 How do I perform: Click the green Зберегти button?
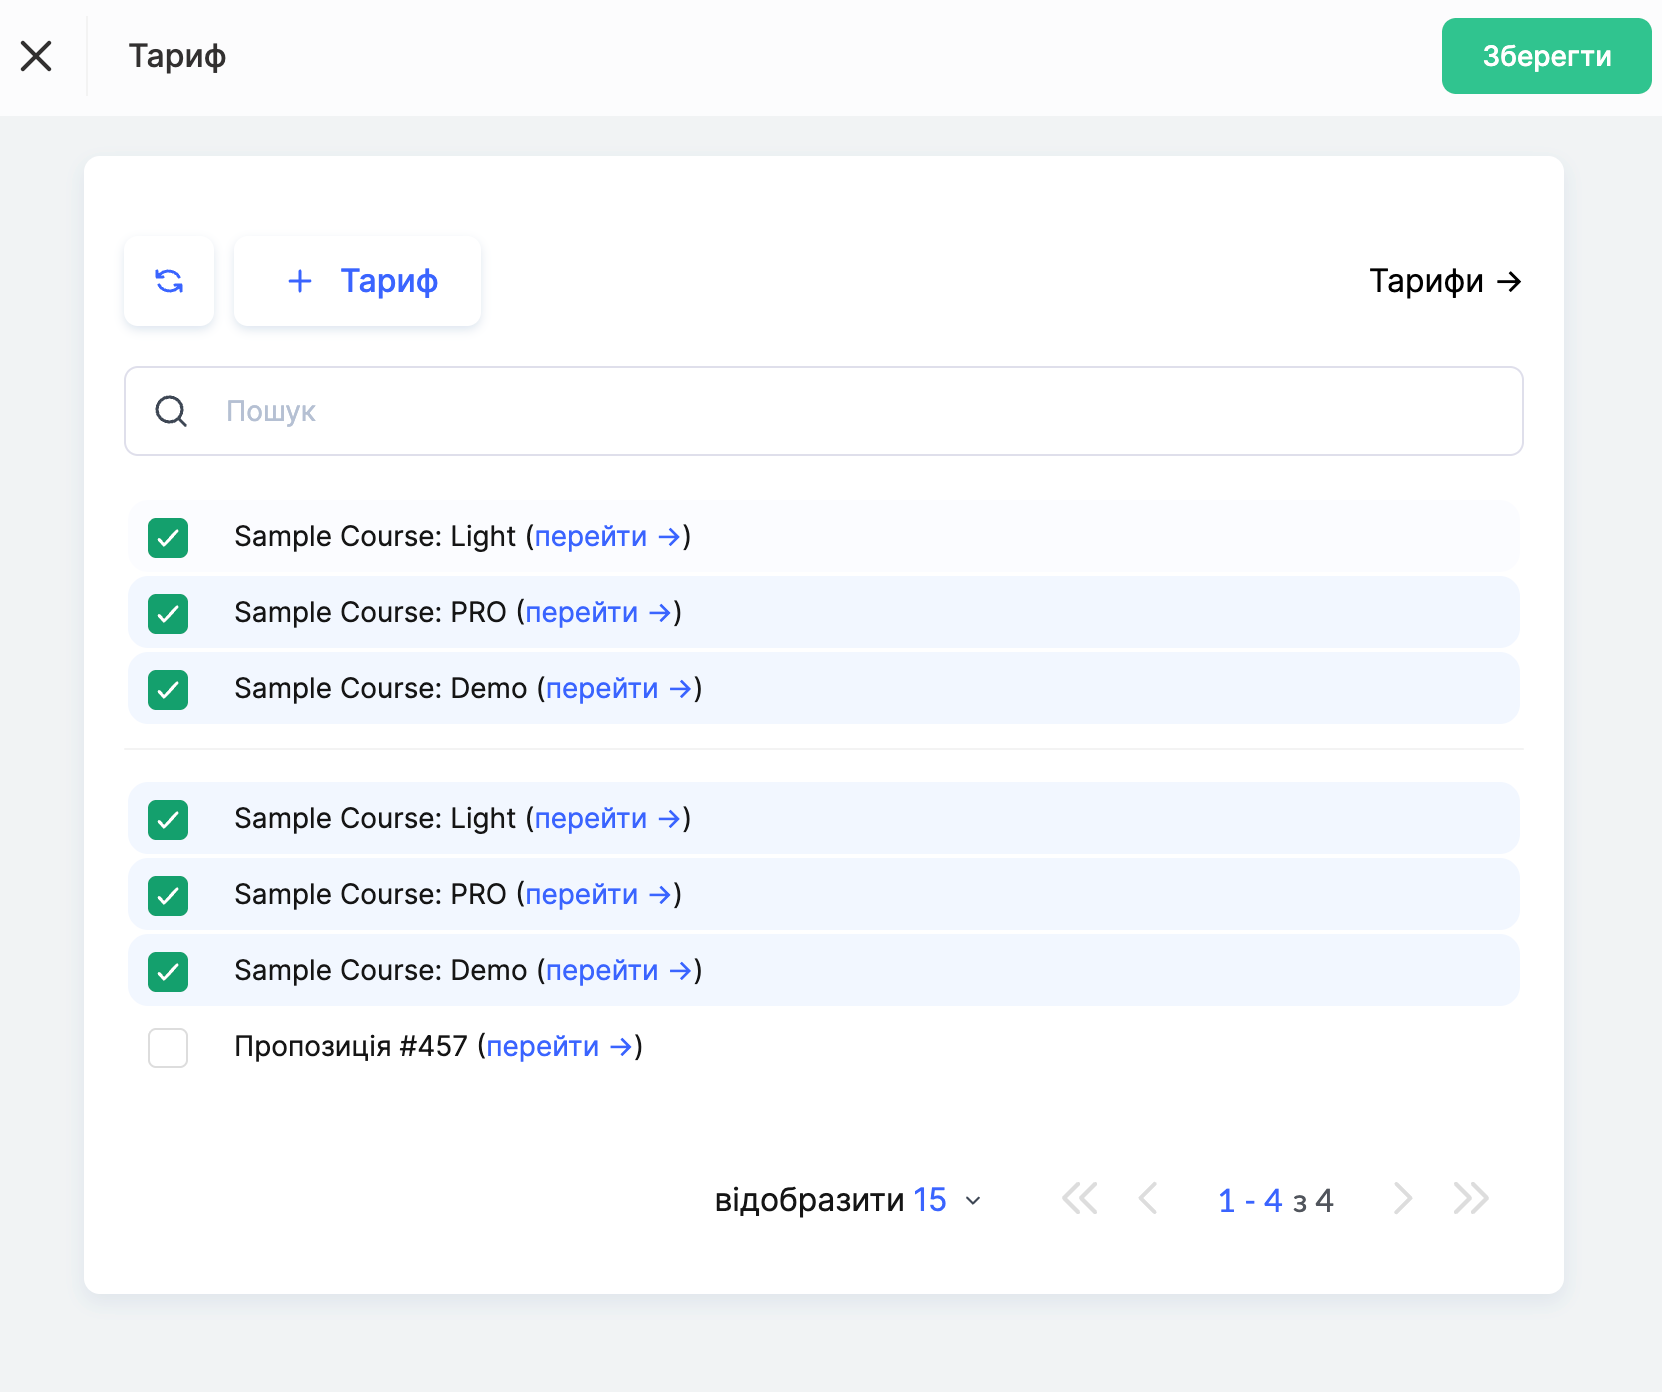1546,56
